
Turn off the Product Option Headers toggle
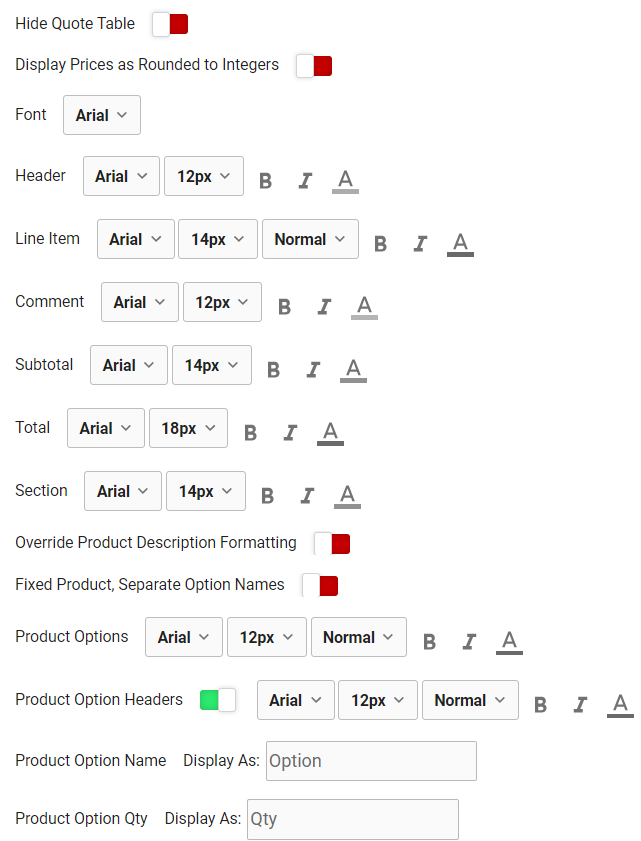218,700
